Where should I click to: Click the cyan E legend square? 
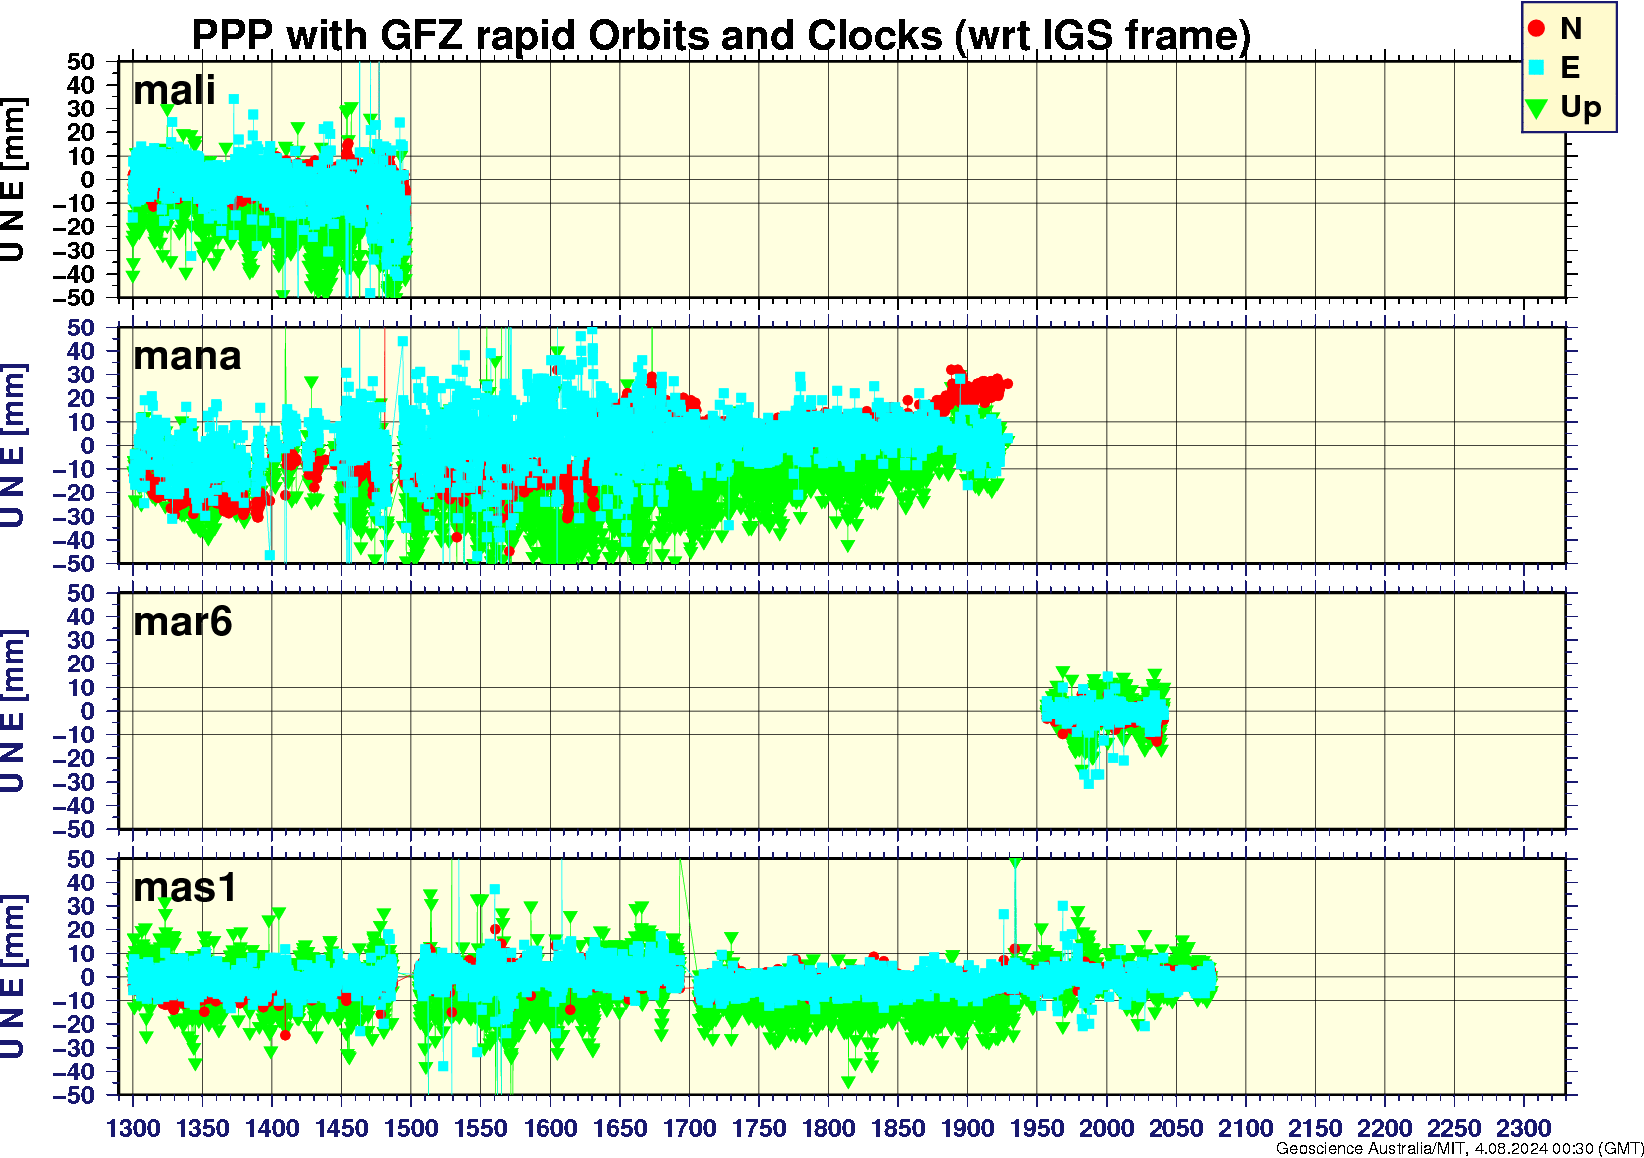pyautogui.click(x=1537, y=68)
